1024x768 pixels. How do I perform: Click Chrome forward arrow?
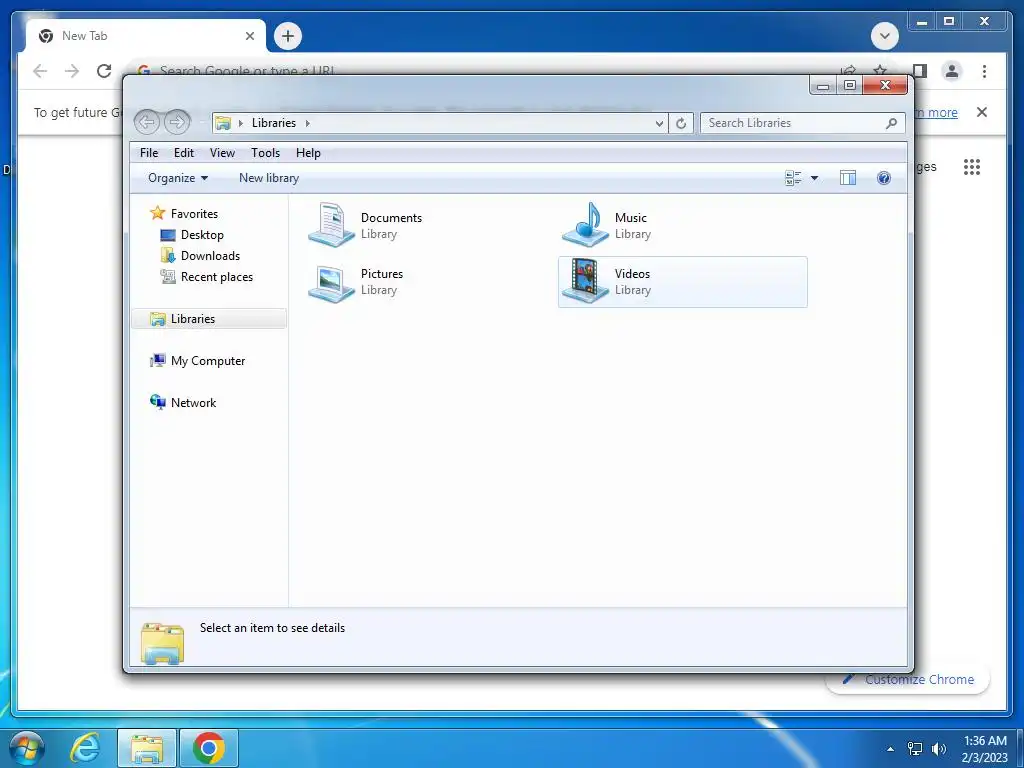[72, 71]
